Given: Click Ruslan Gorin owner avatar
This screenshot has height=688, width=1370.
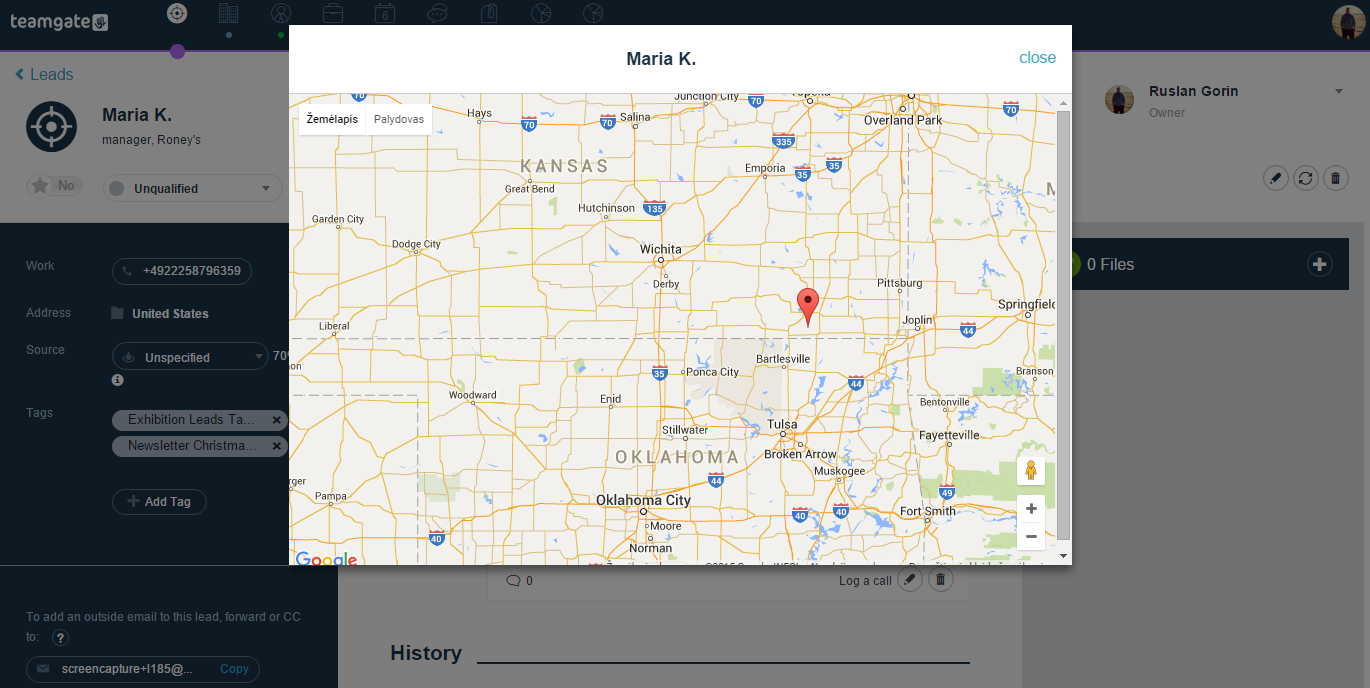Looking at the screenshot, I should tap(1119, 99).
